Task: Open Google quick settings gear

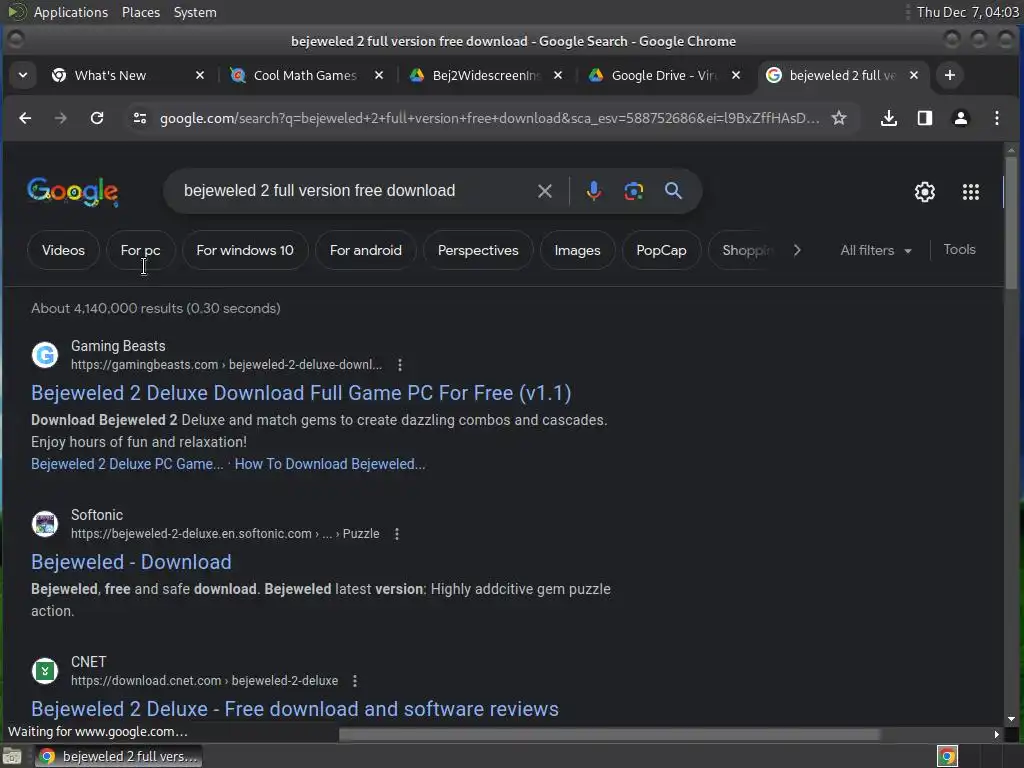Action: click(x=925, y=192)
